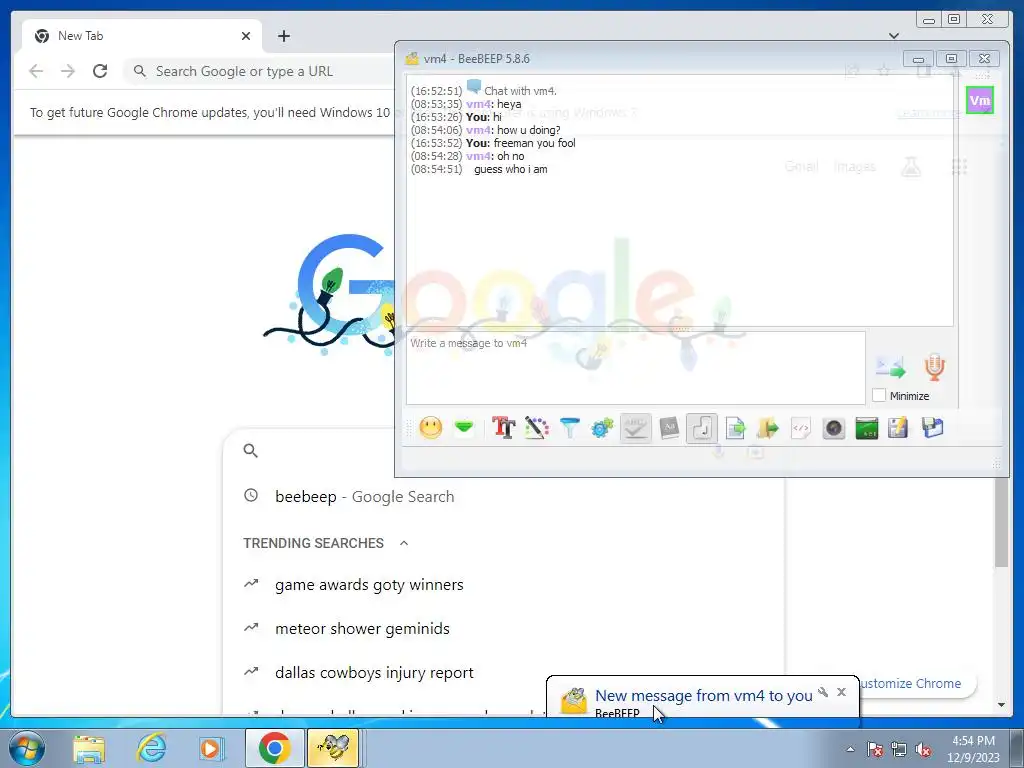Tick the Minimize checkbox
1024x768 pixels.
tap(879, 396)
